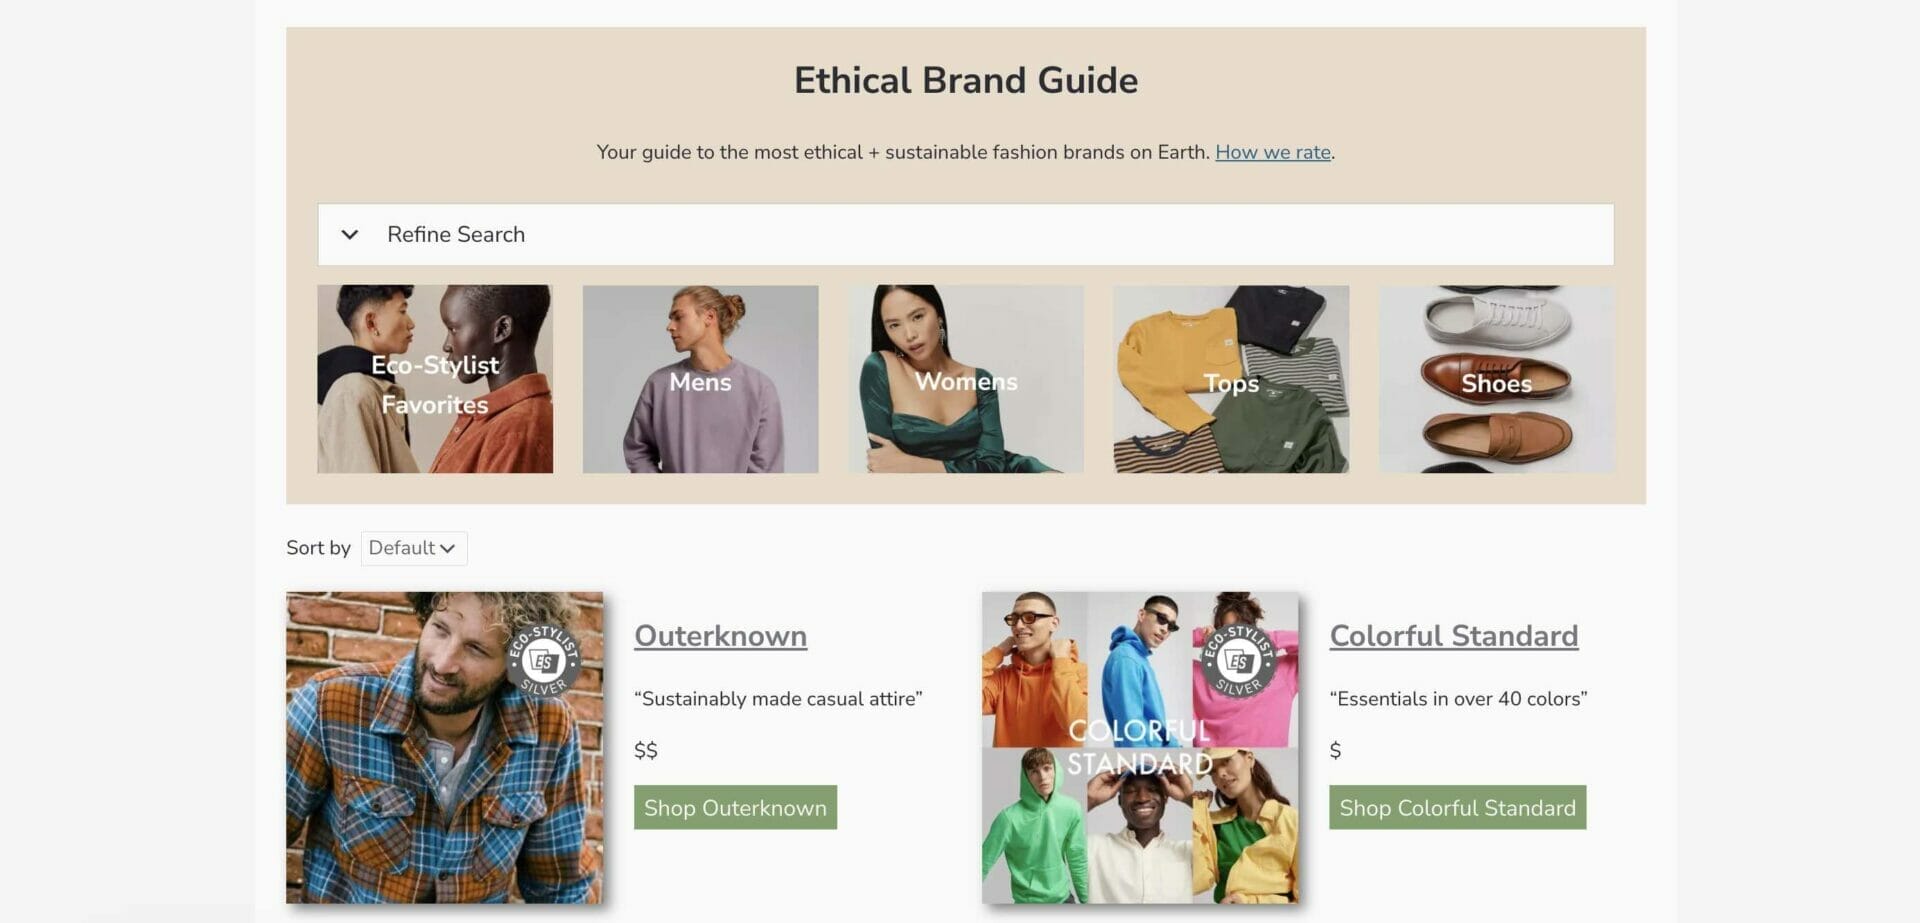
Task: Click the Ethical Brand Guide heading
Action: 966,80
